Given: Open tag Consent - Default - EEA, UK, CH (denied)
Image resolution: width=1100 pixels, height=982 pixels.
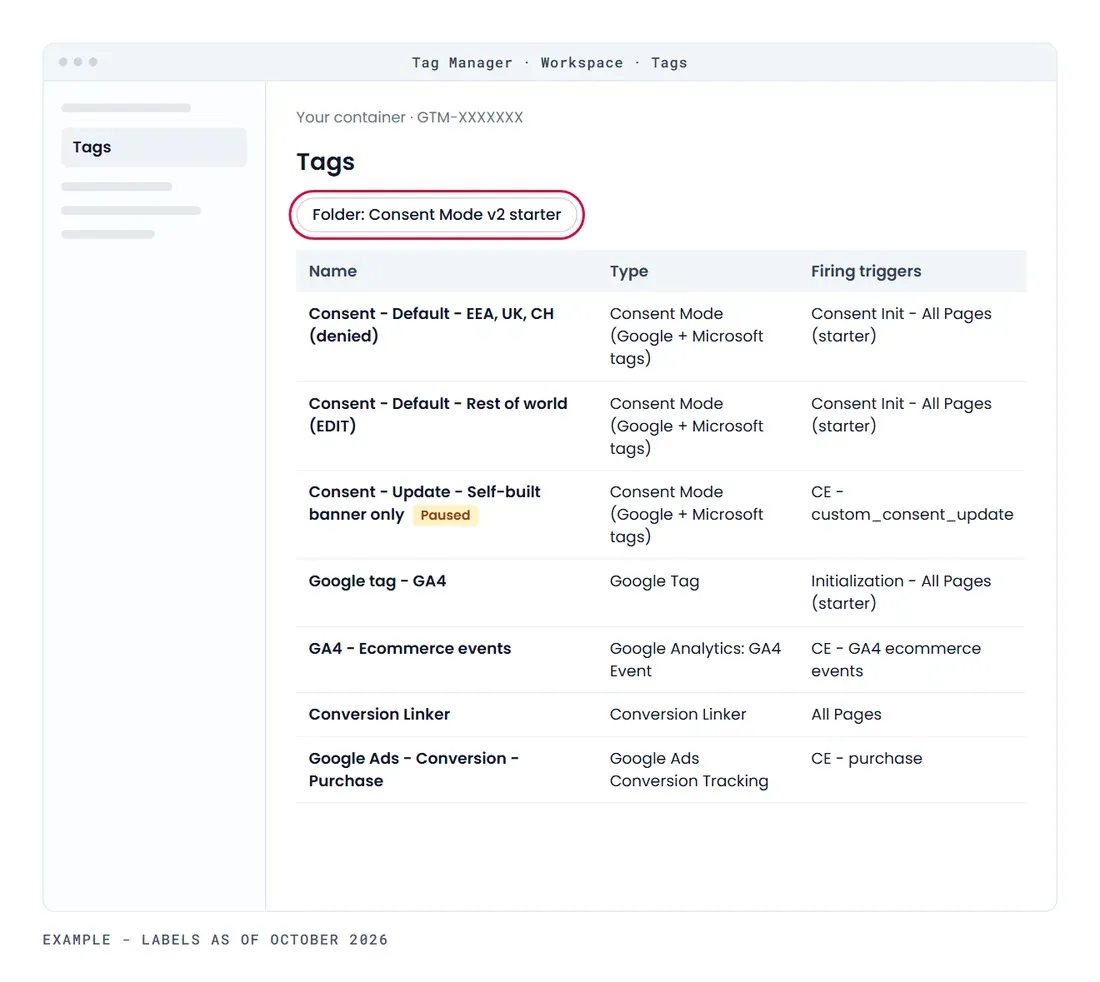Looking at the screenshot, I should coord(431,325).
